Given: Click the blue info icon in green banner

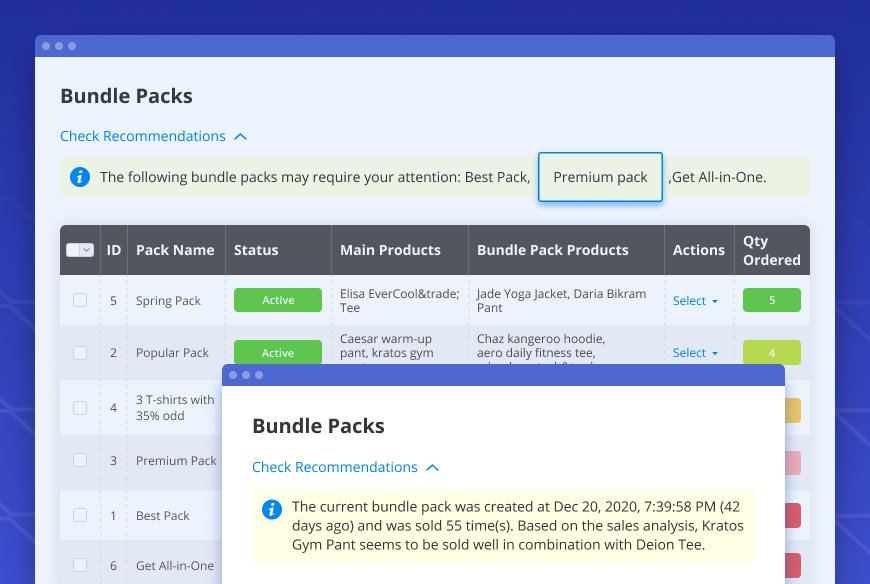Looking at the screenshot, I should click(79, 177).
